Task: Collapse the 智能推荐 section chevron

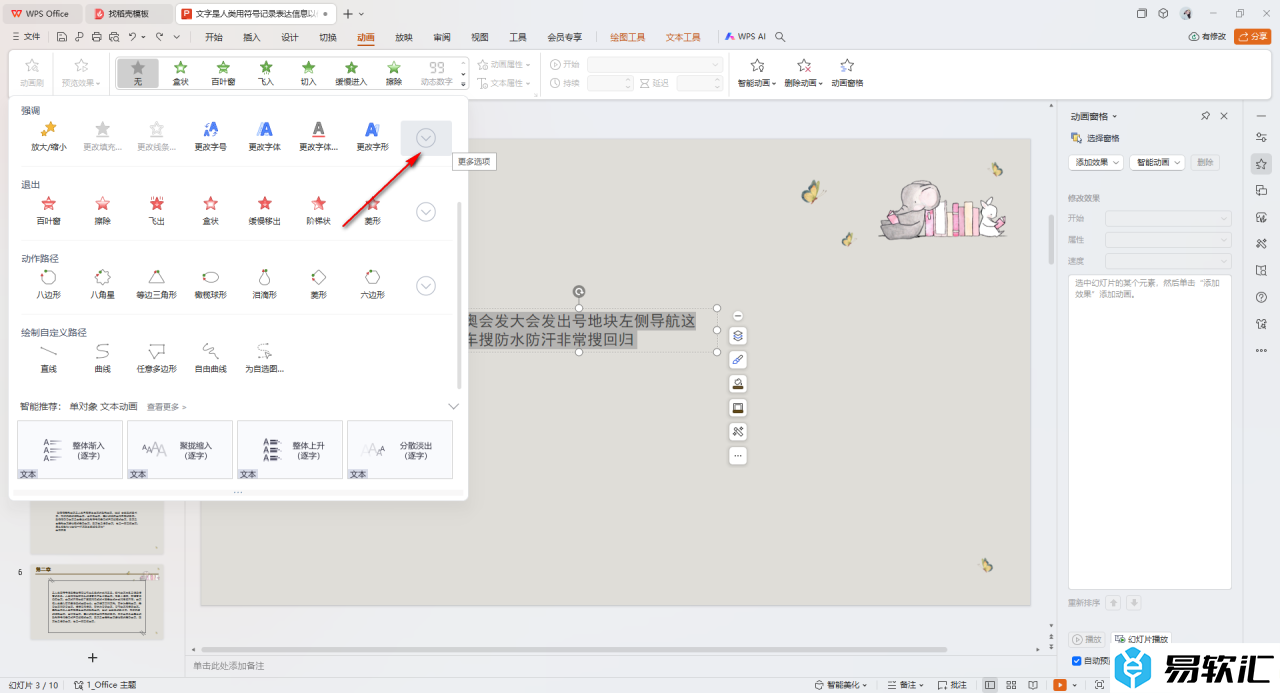Action: [453, 407]
